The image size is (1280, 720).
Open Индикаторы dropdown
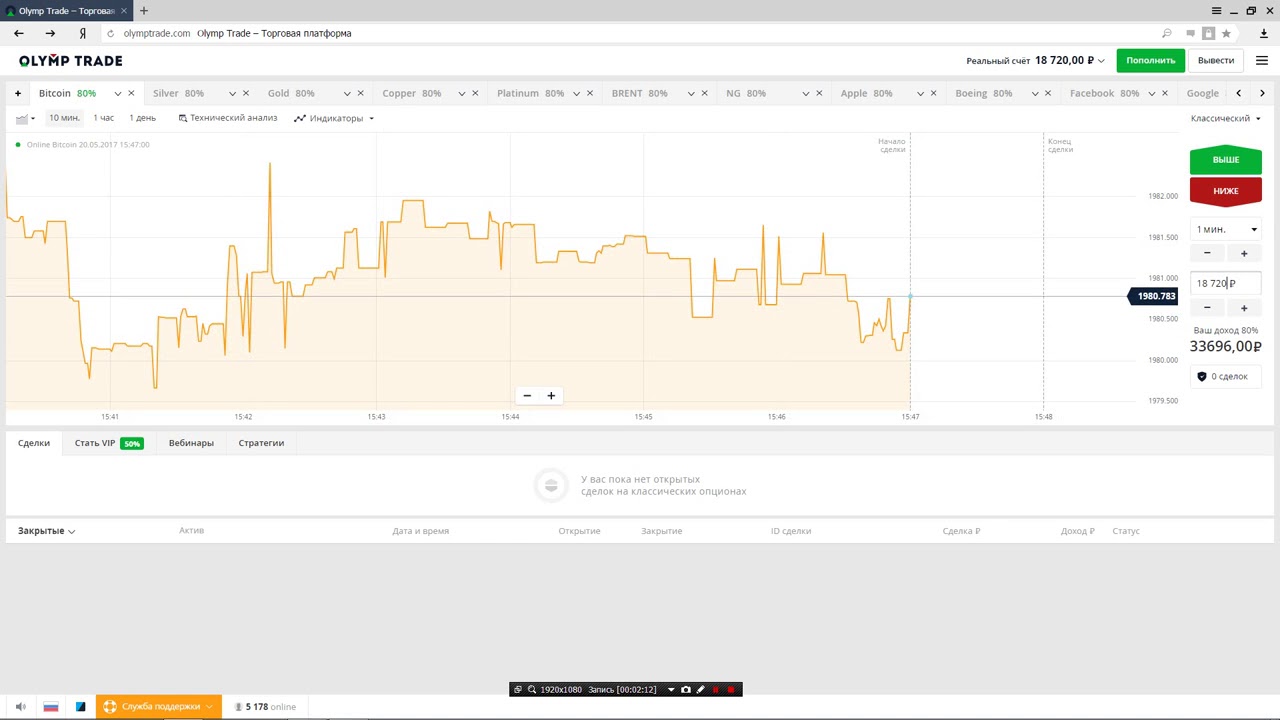click(x=334, y=118)
